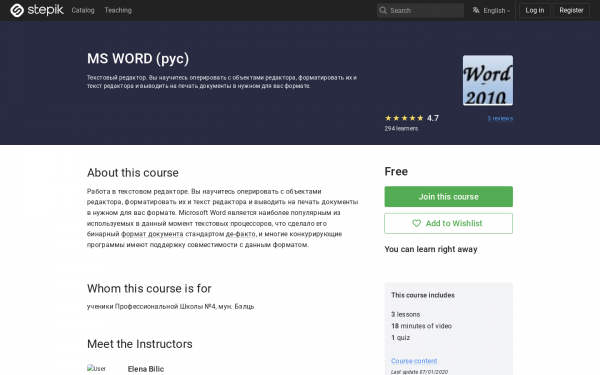The width and height of the screenshot is (600, 375).
Task: Focus the Search input field
Action: coord(420,10)
